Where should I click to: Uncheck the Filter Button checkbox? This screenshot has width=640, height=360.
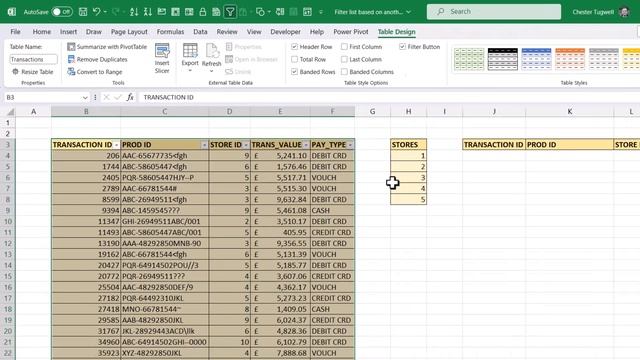pos(402,47)
